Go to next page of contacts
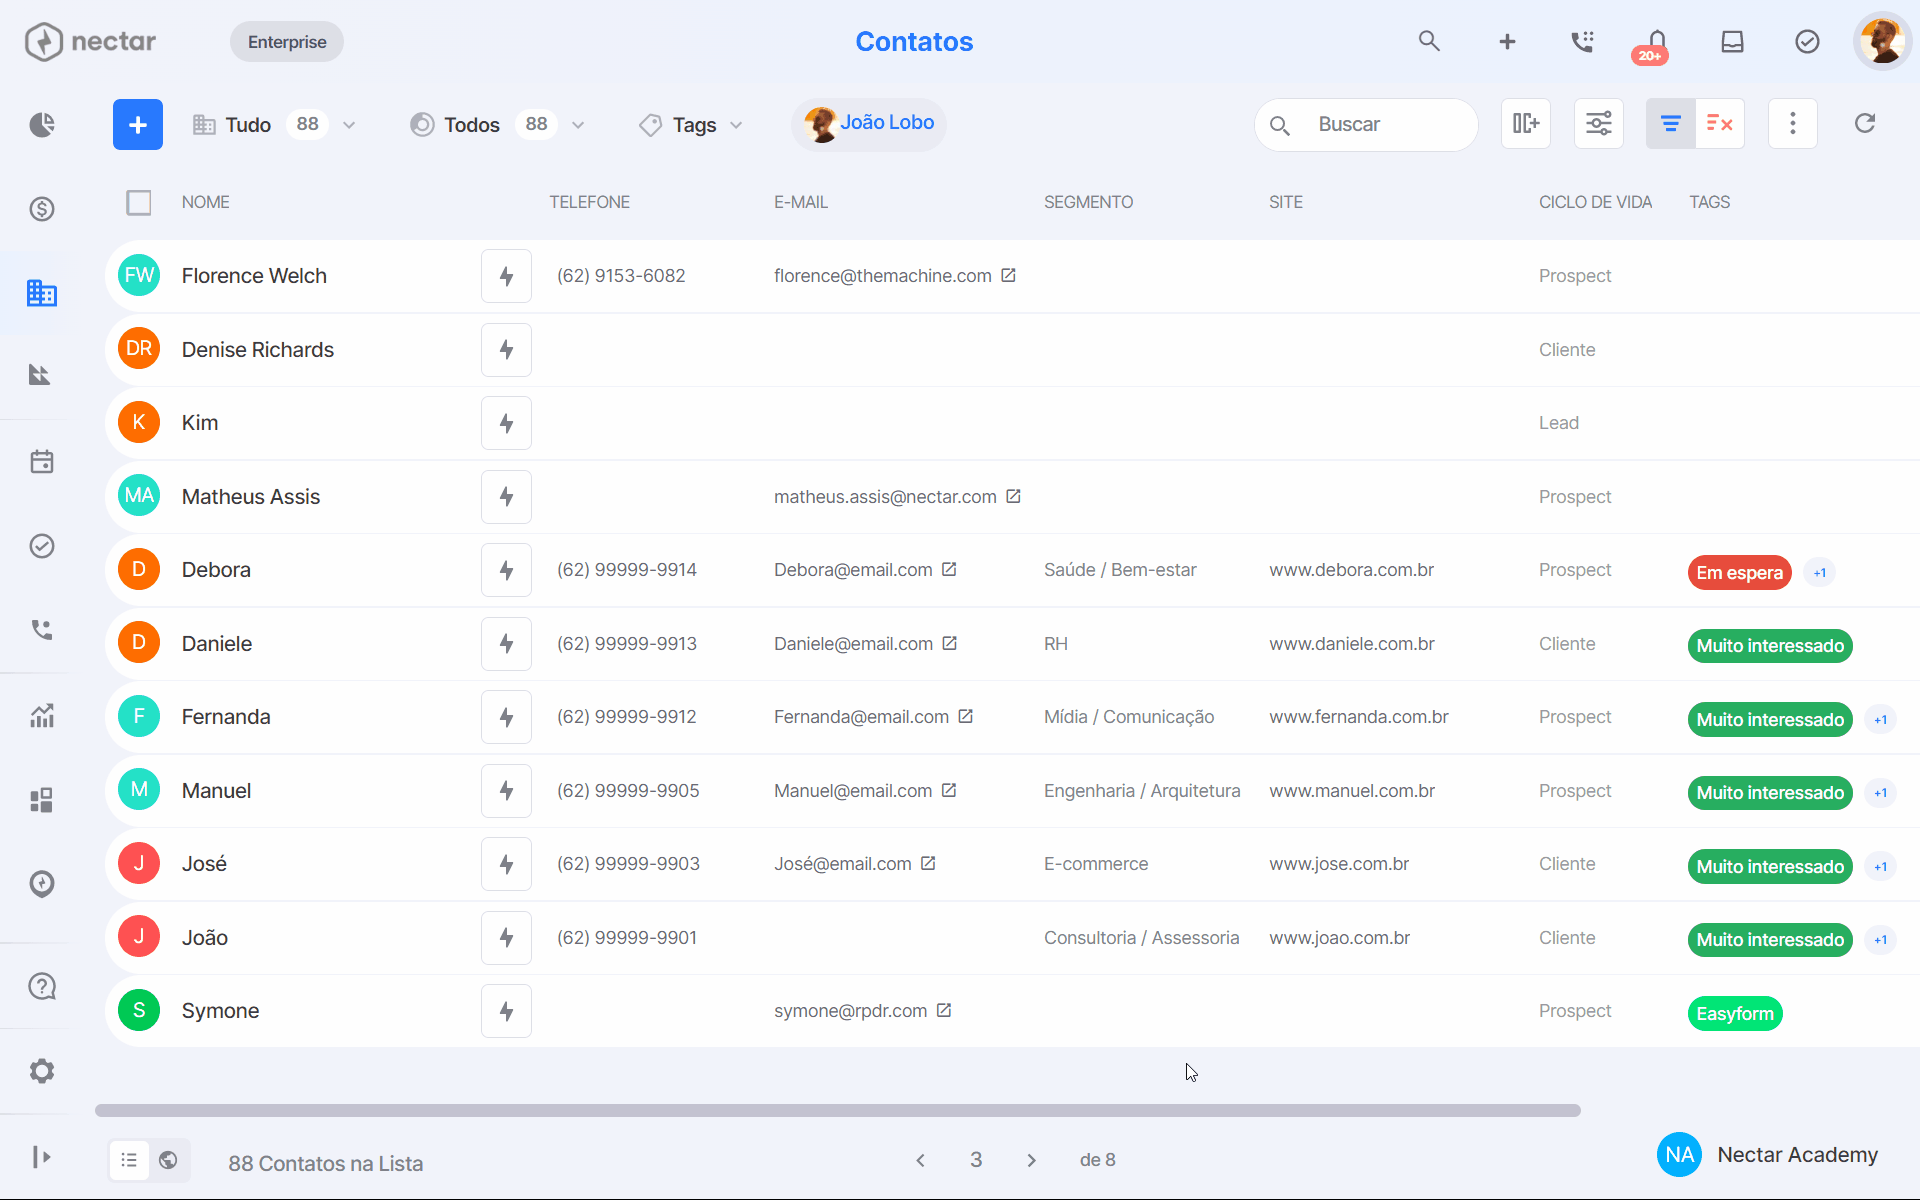 tap(1031, 1160)
